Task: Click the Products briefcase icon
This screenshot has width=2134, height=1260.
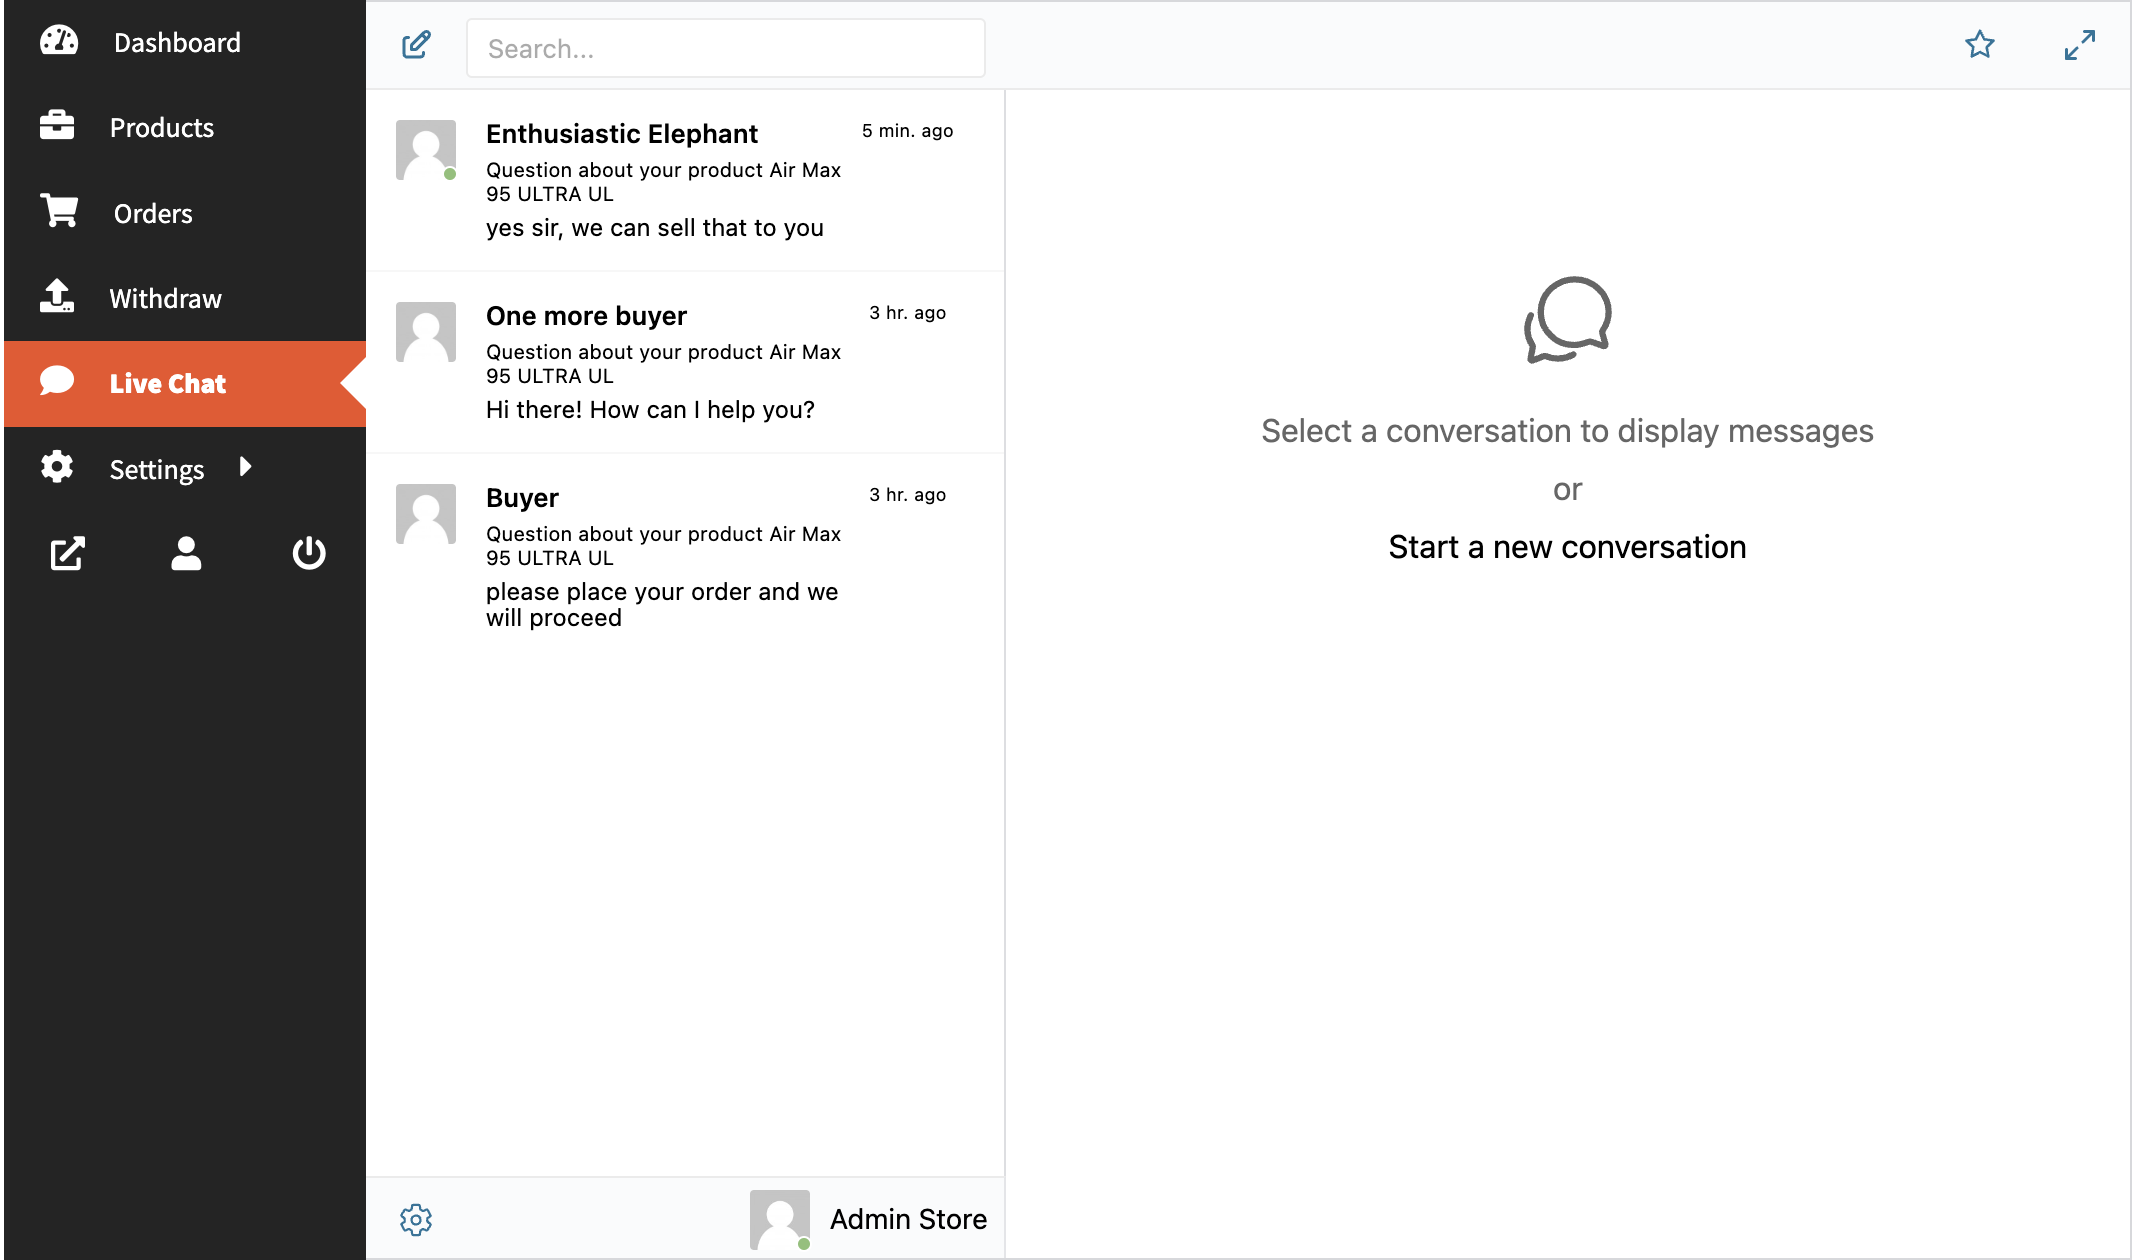Action: tap(57, 126)
